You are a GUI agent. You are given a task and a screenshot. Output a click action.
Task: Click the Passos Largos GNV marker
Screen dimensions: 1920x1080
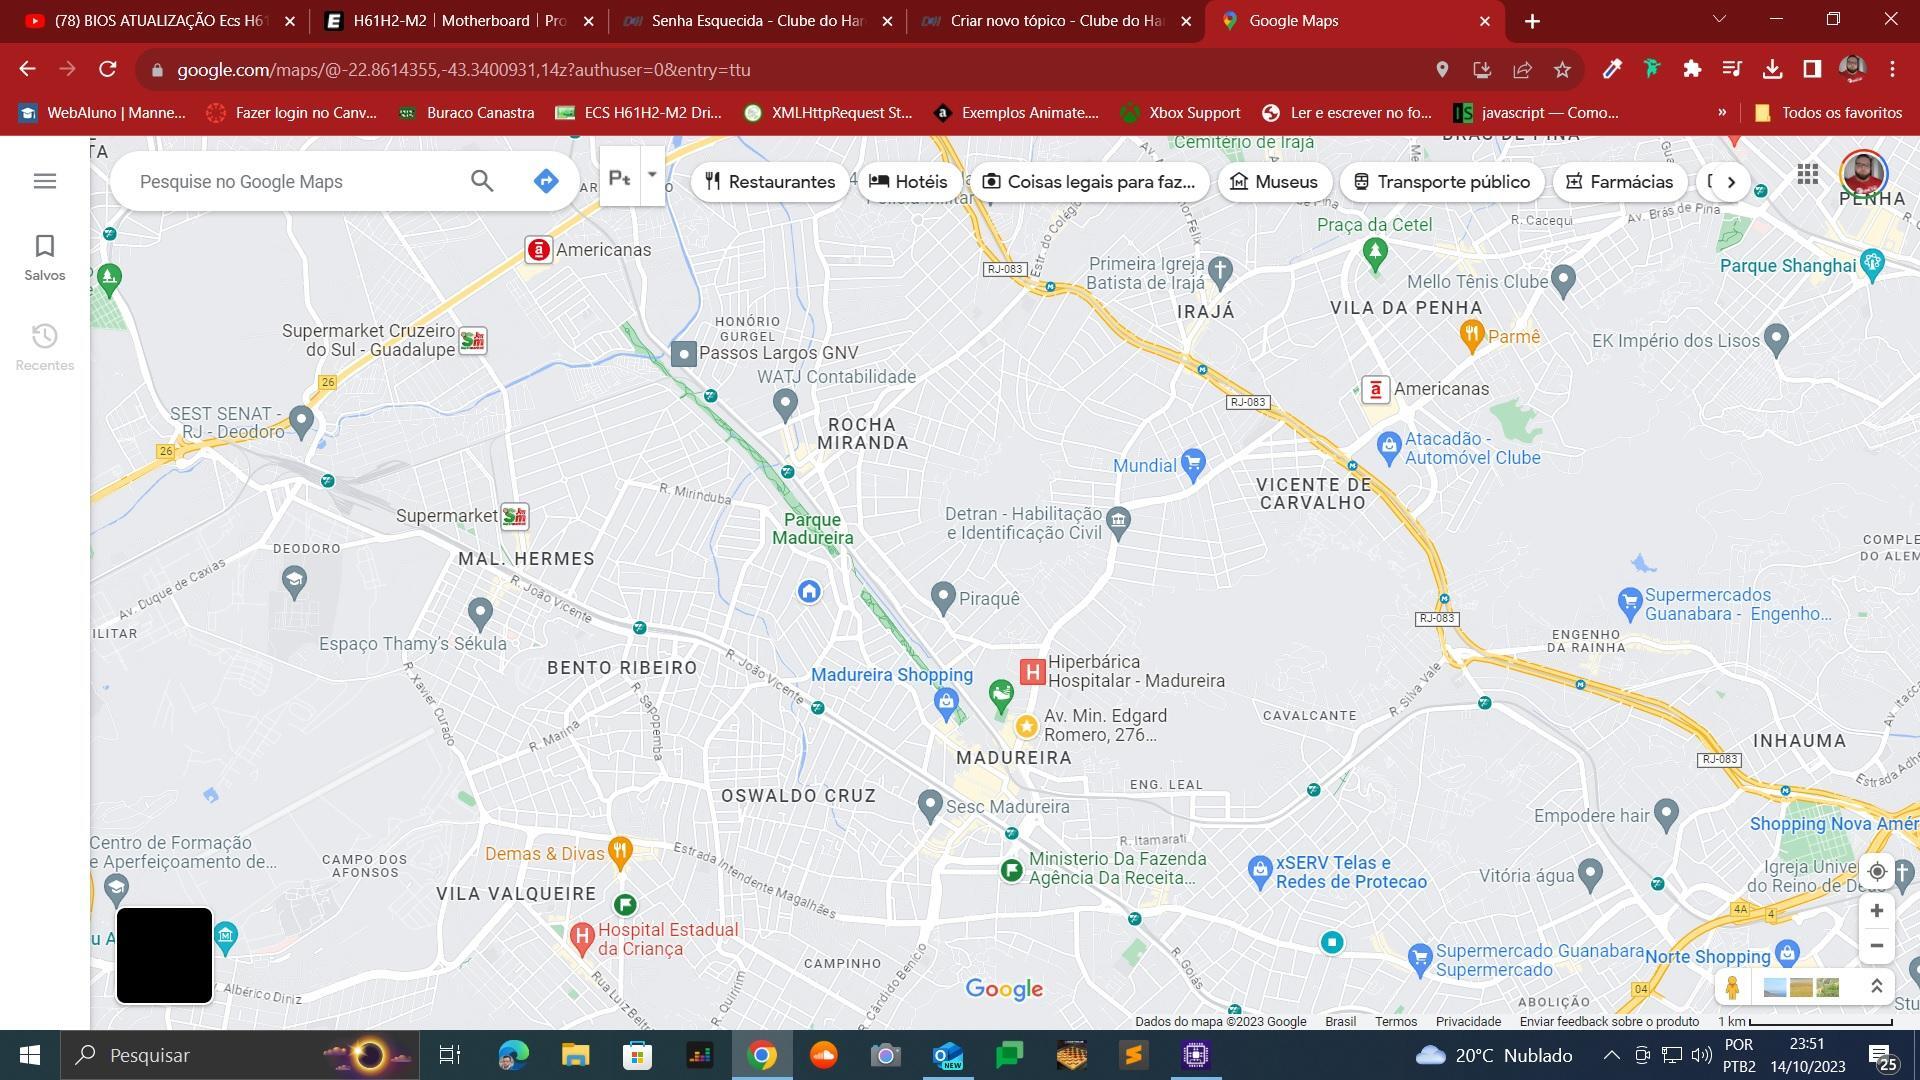point(683,353)
